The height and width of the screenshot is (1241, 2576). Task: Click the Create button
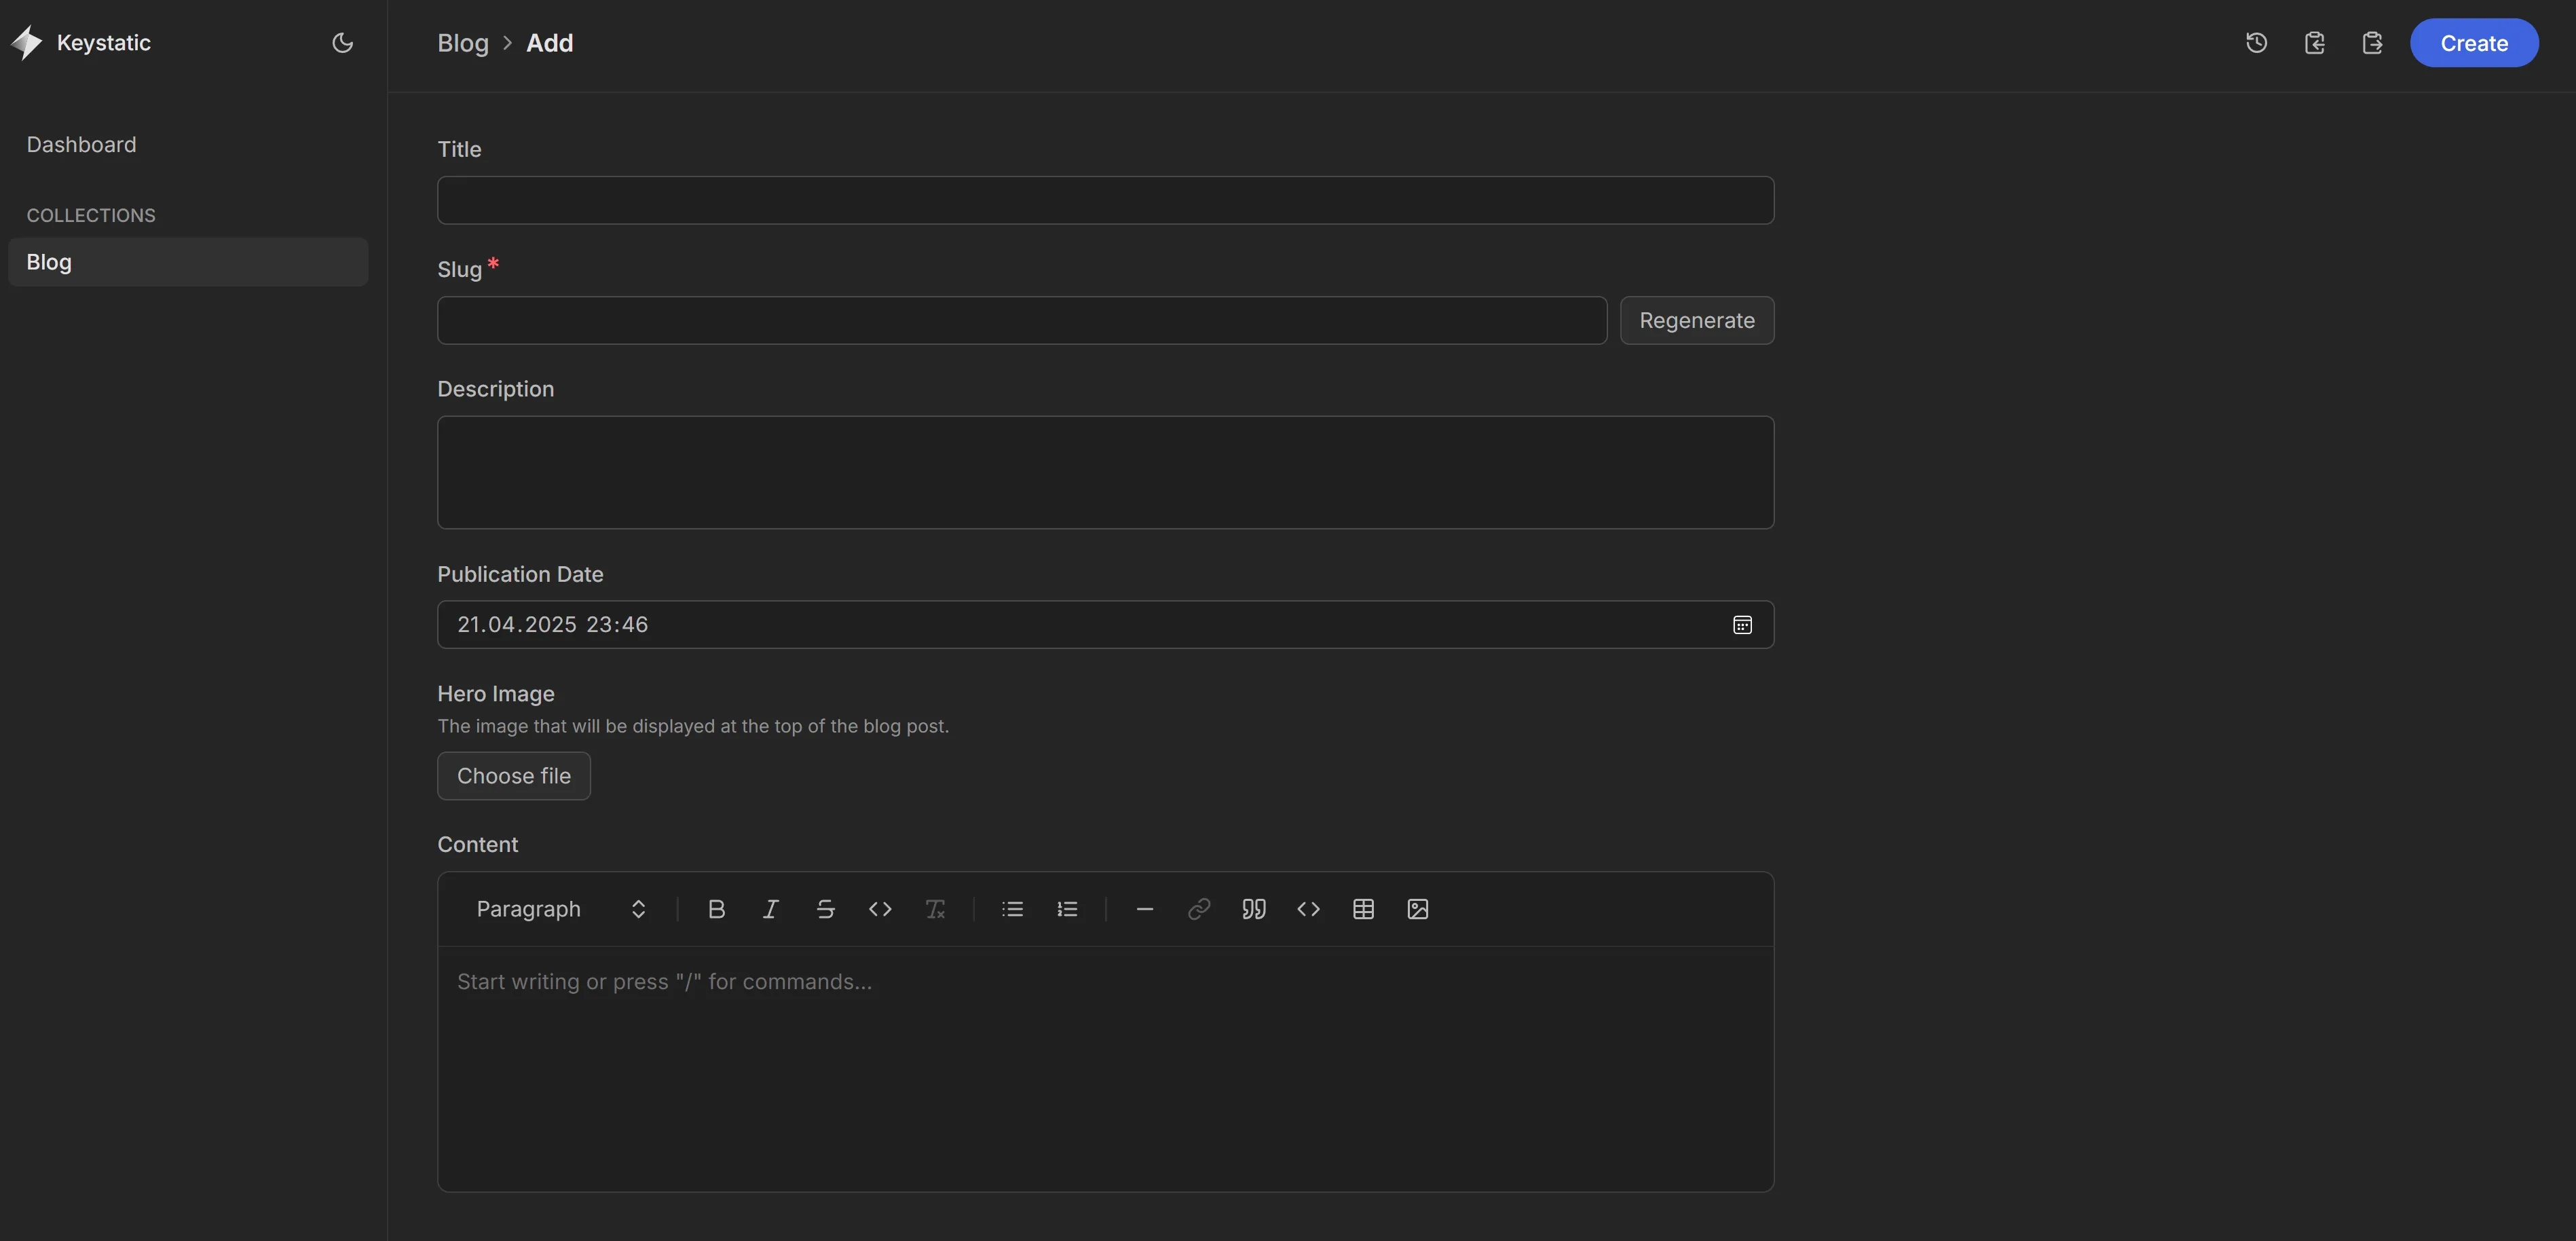(x=2473, y=43)
